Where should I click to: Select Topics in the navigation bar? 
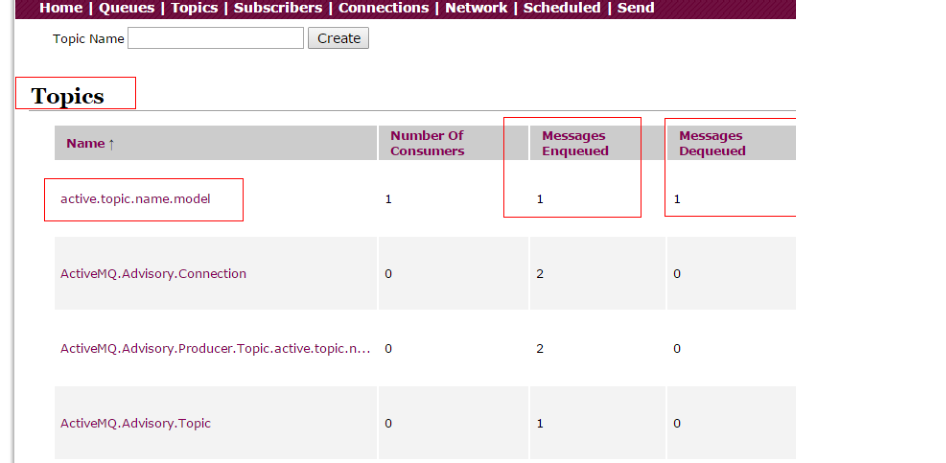[x=194, y=8]
